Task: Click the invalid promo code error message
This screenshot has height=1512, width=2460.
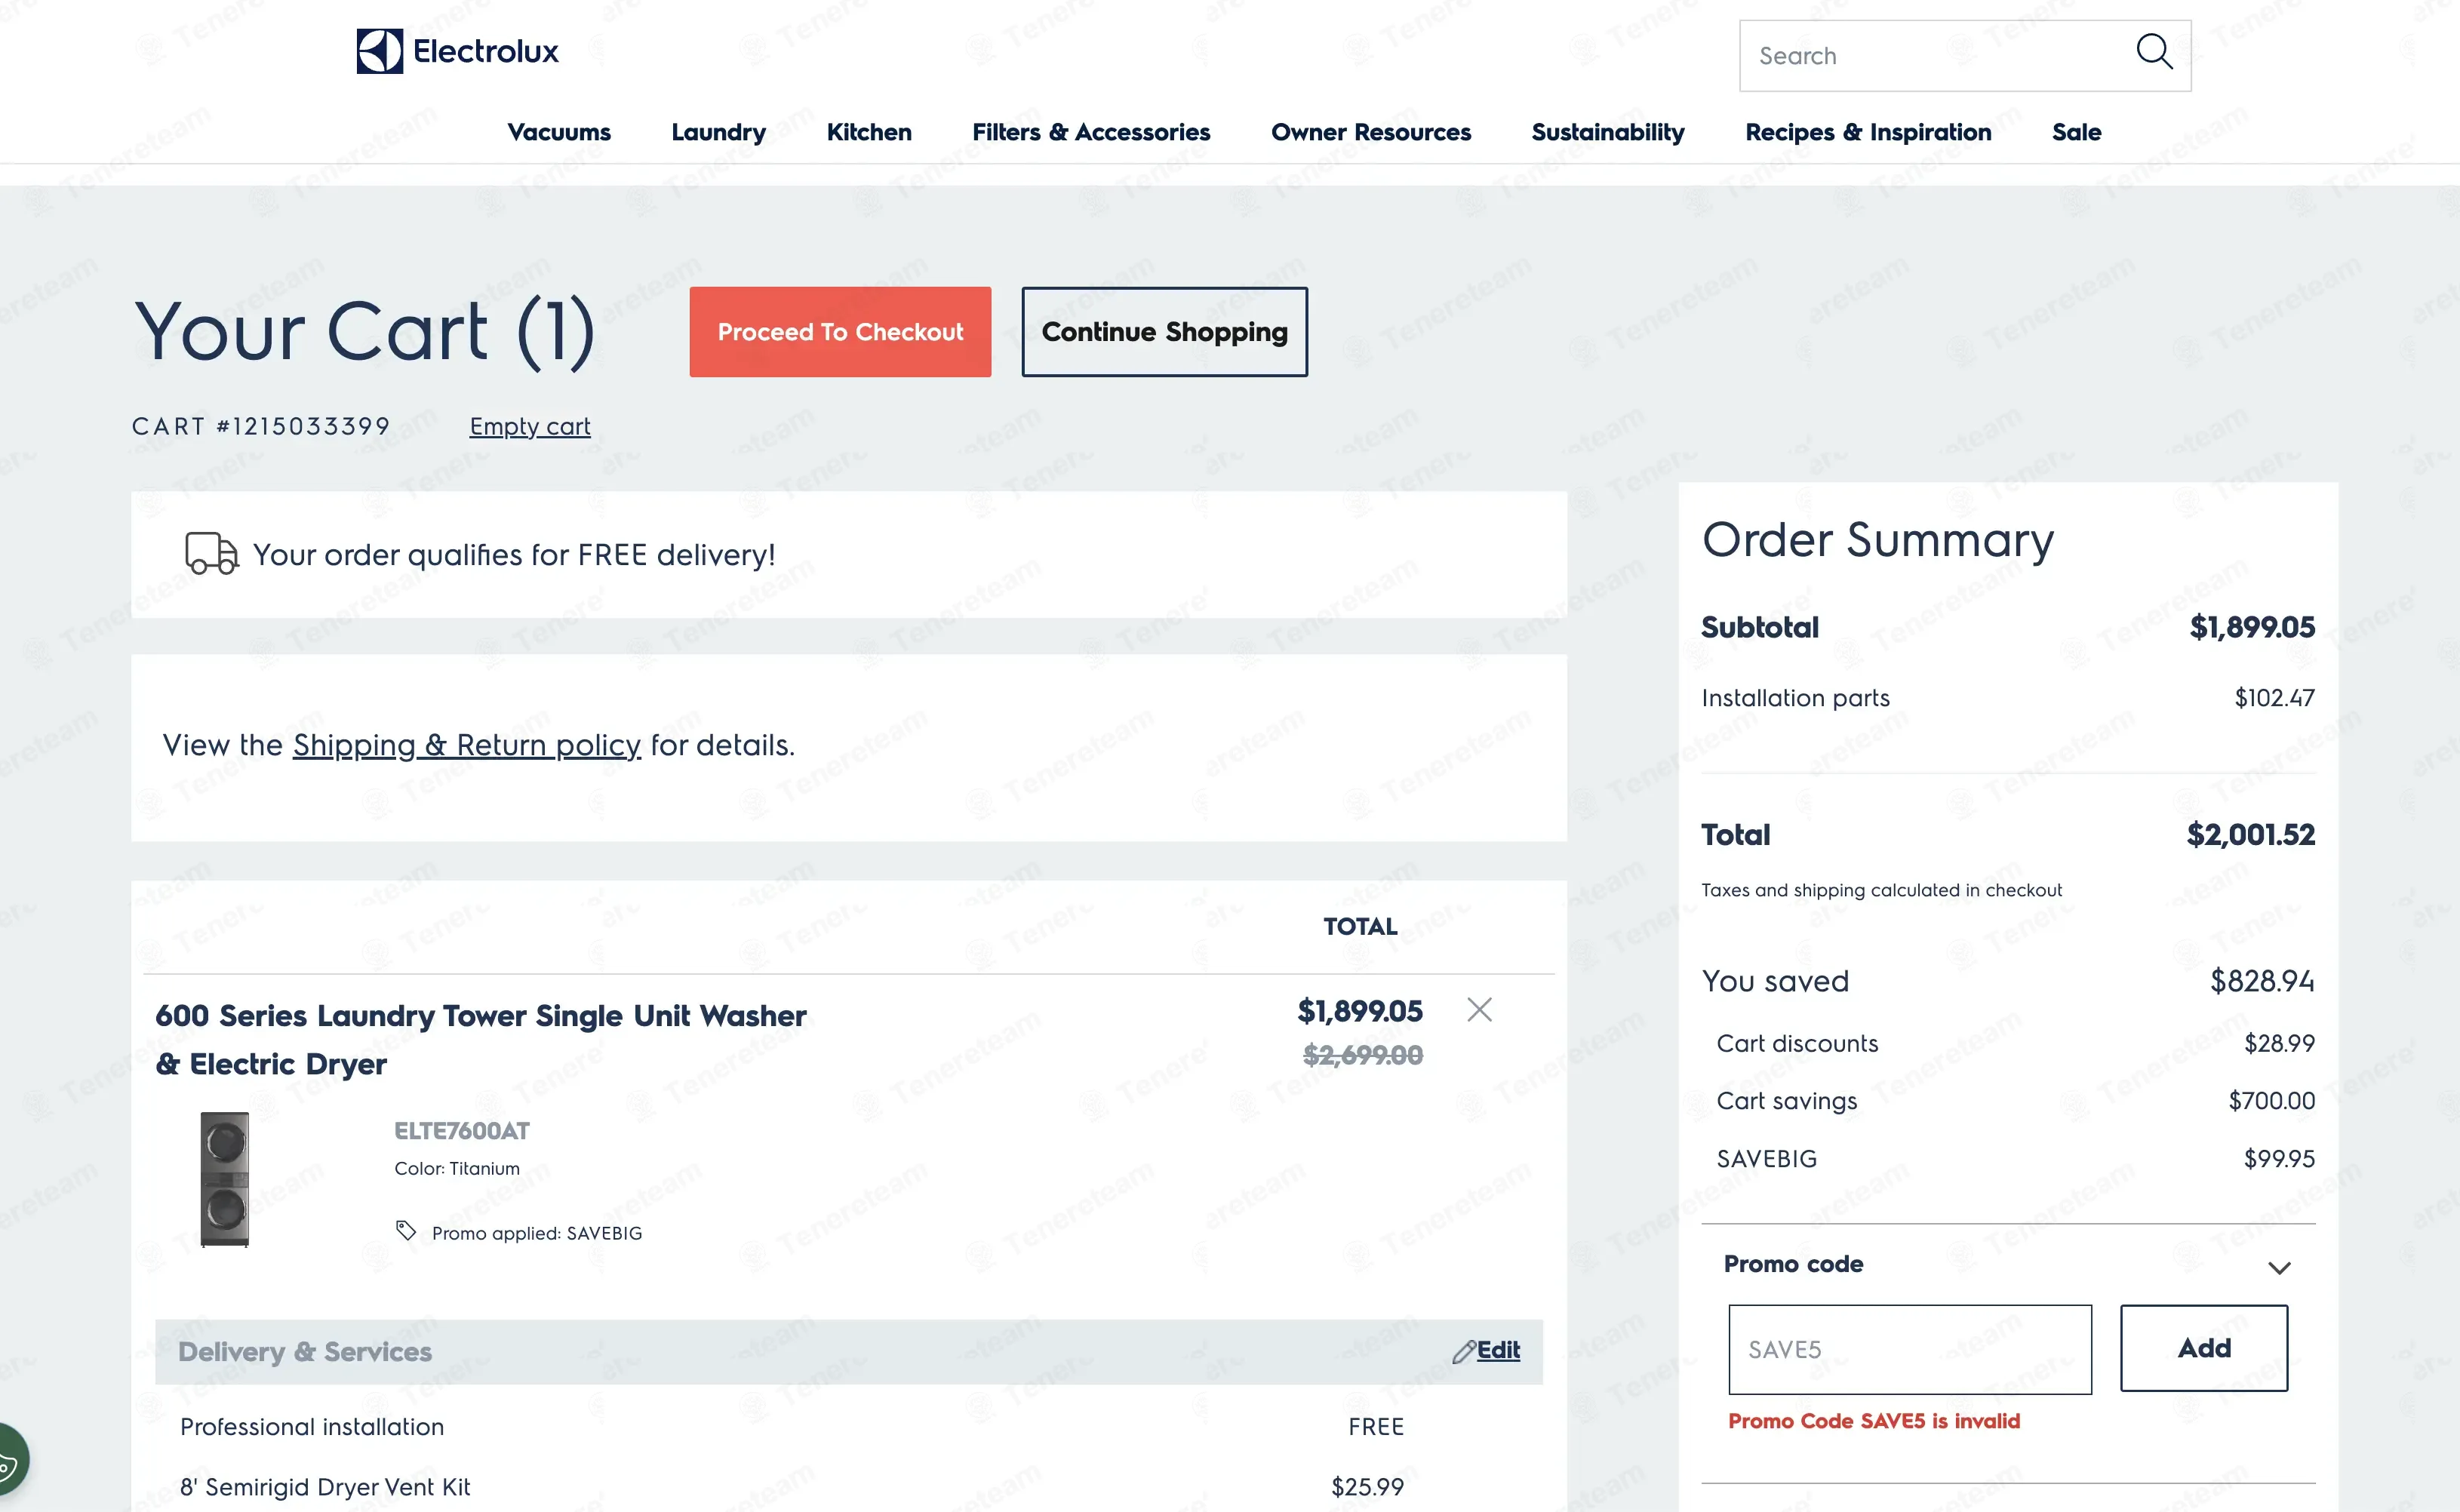Action: coord(1874,1421)
